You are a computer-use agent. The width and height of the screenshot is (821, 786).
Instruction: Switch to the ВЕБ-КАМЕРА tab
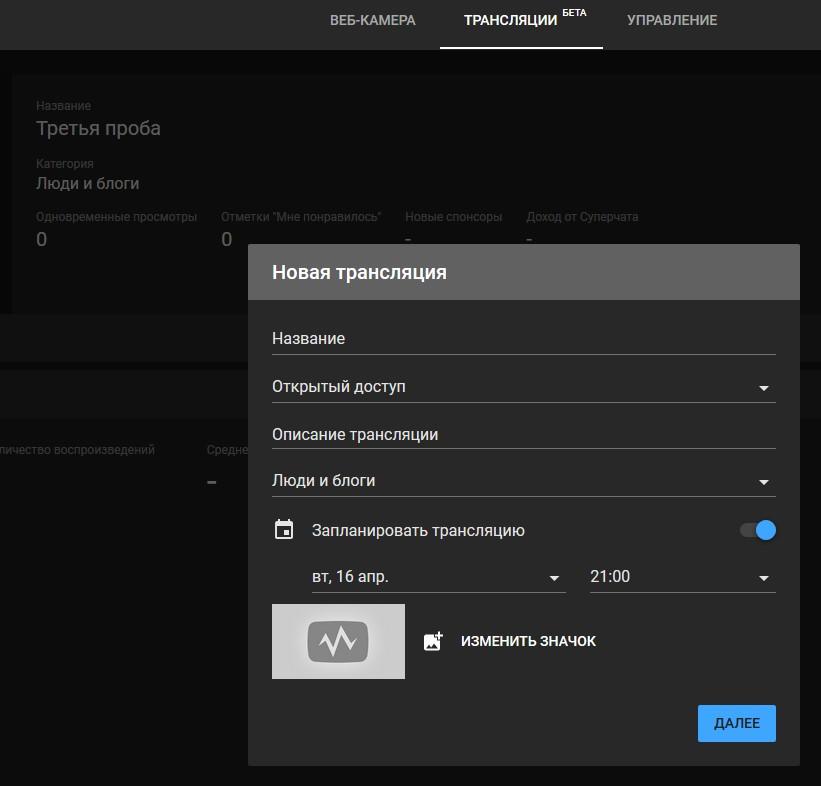[373, 21]
